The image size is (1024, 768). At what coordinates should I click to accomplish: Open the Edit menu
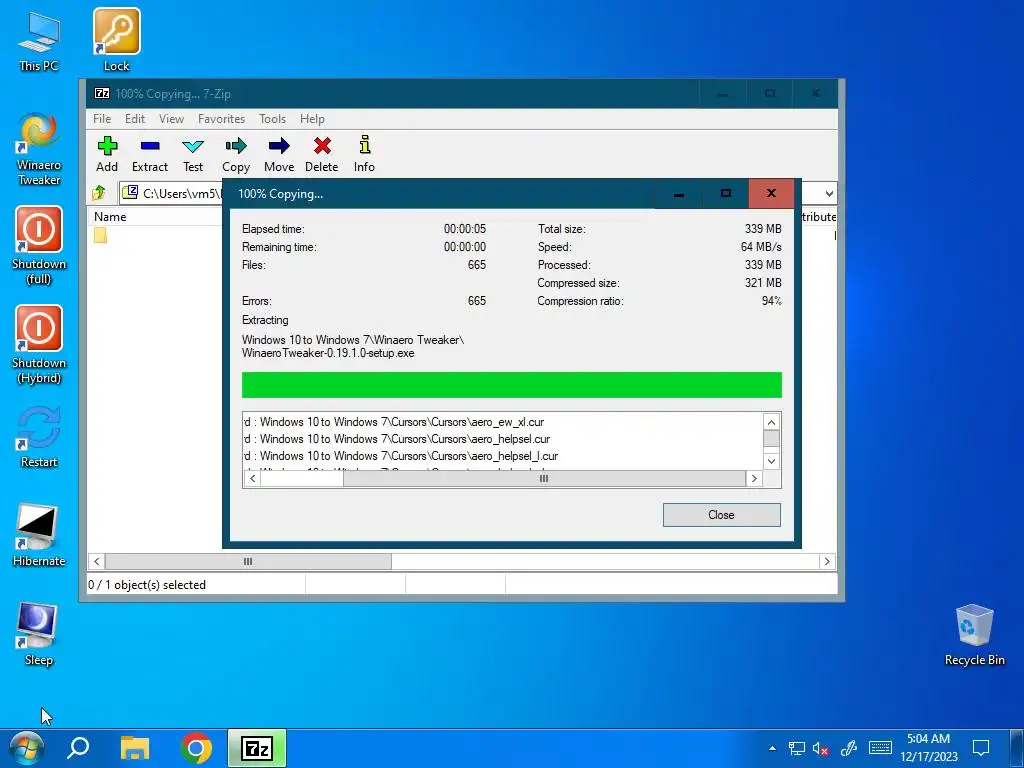135,119
